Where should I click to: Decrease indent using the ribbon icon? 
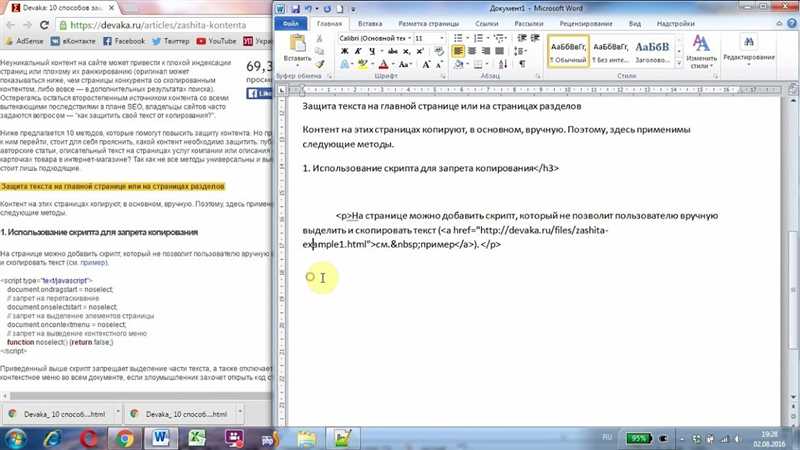coord(522,38)
